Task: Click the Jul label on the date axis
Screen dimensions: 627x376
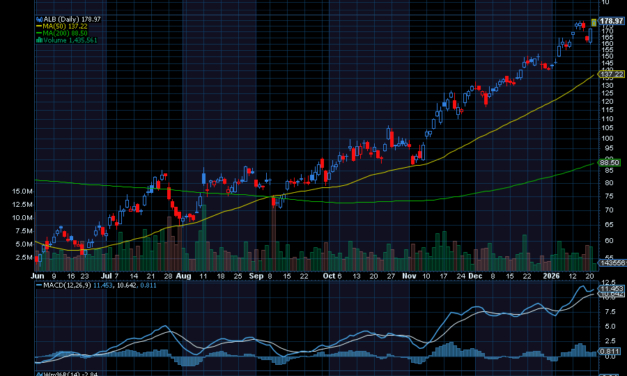Action: (106, 276)
